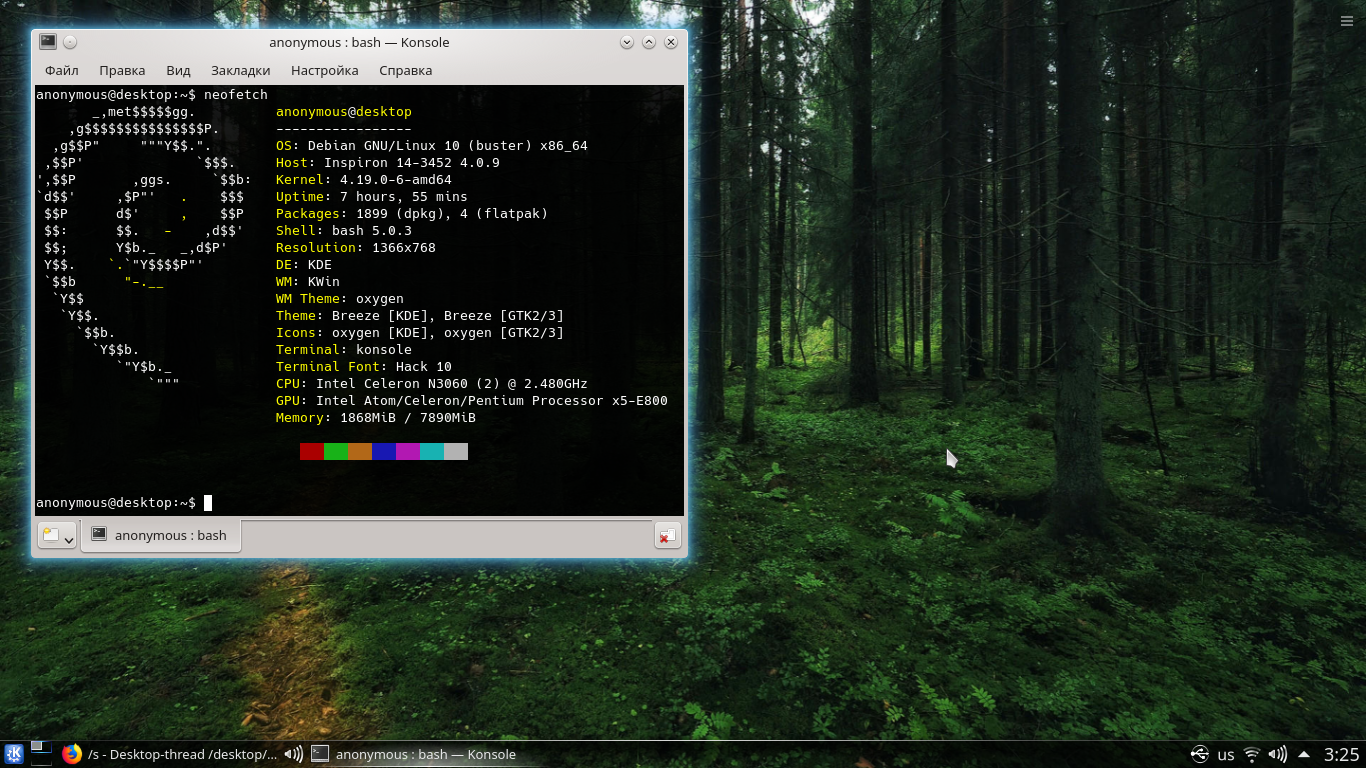Close the current tab with the red X button
This screenshot has height=768, width=1366.
point(667,535)
